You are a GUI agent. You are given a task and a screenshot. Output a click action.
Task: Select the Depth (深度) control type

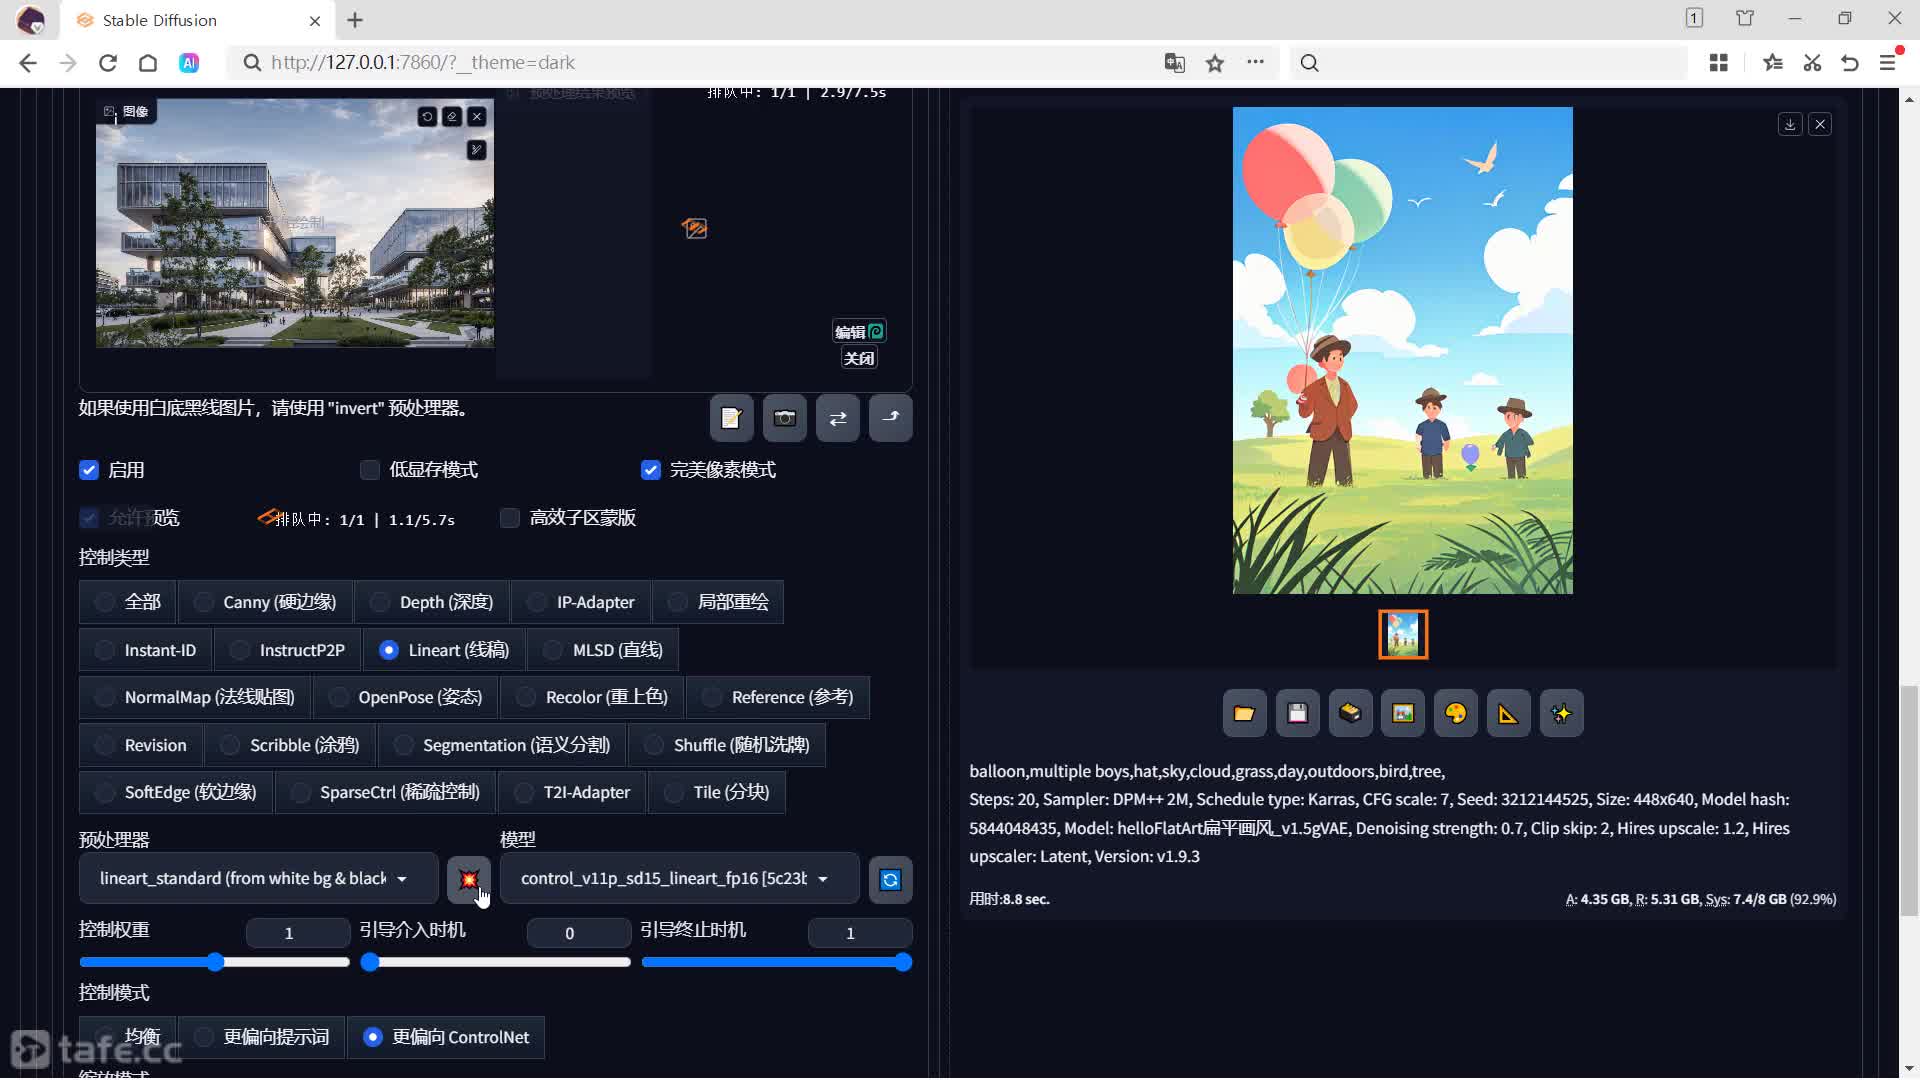(432, 602)
